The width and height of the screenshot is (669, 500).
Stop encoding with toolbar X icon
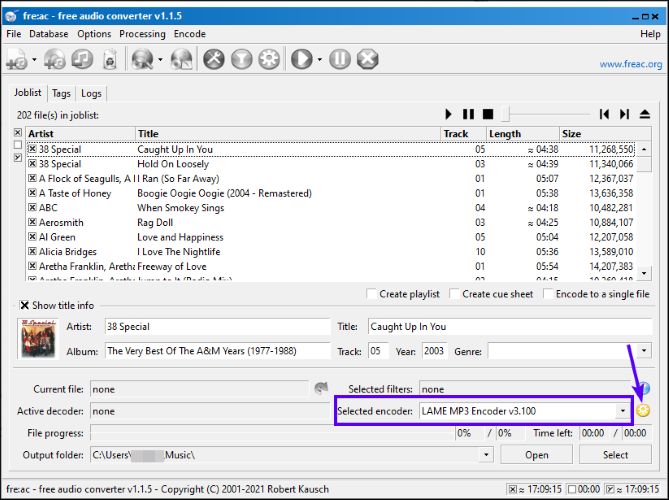click(x=368, y=59)
